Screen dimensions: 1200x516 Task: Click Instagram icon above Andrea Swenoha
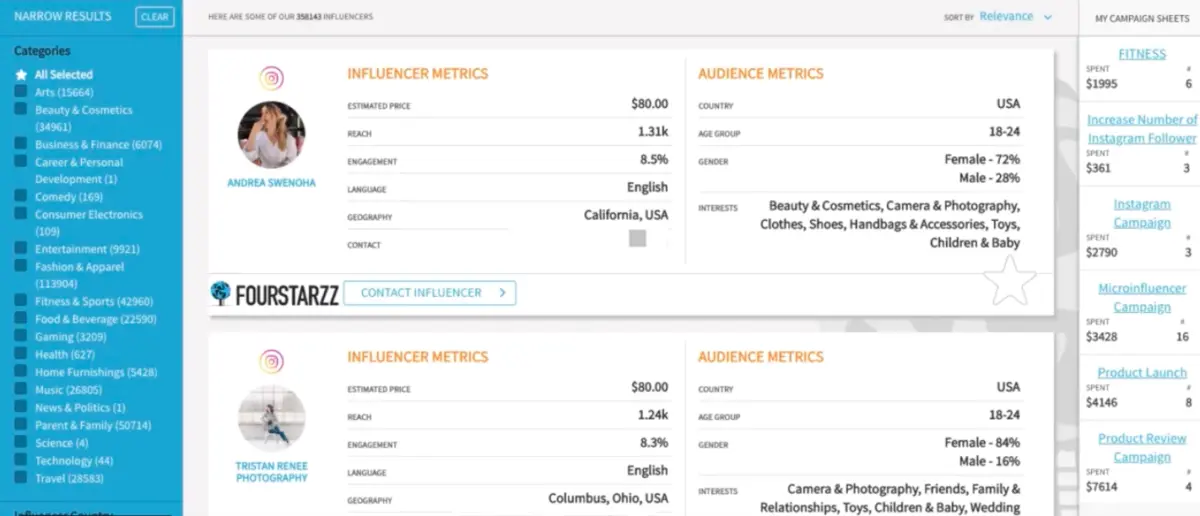(x=271, y=79)
